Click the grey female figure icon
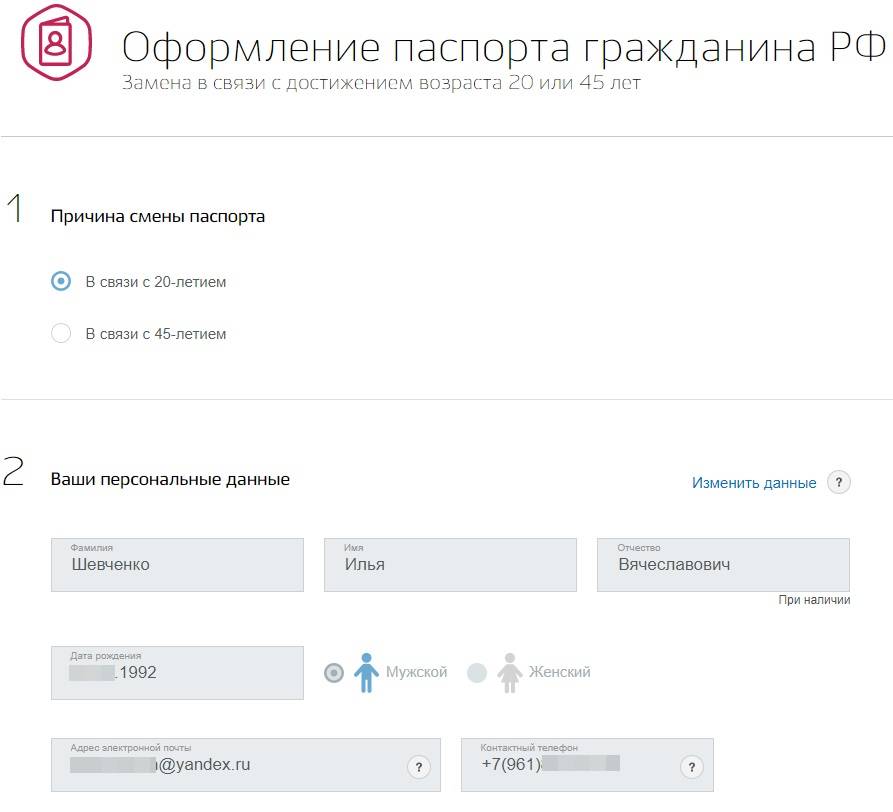 click(x=510, y=673)
